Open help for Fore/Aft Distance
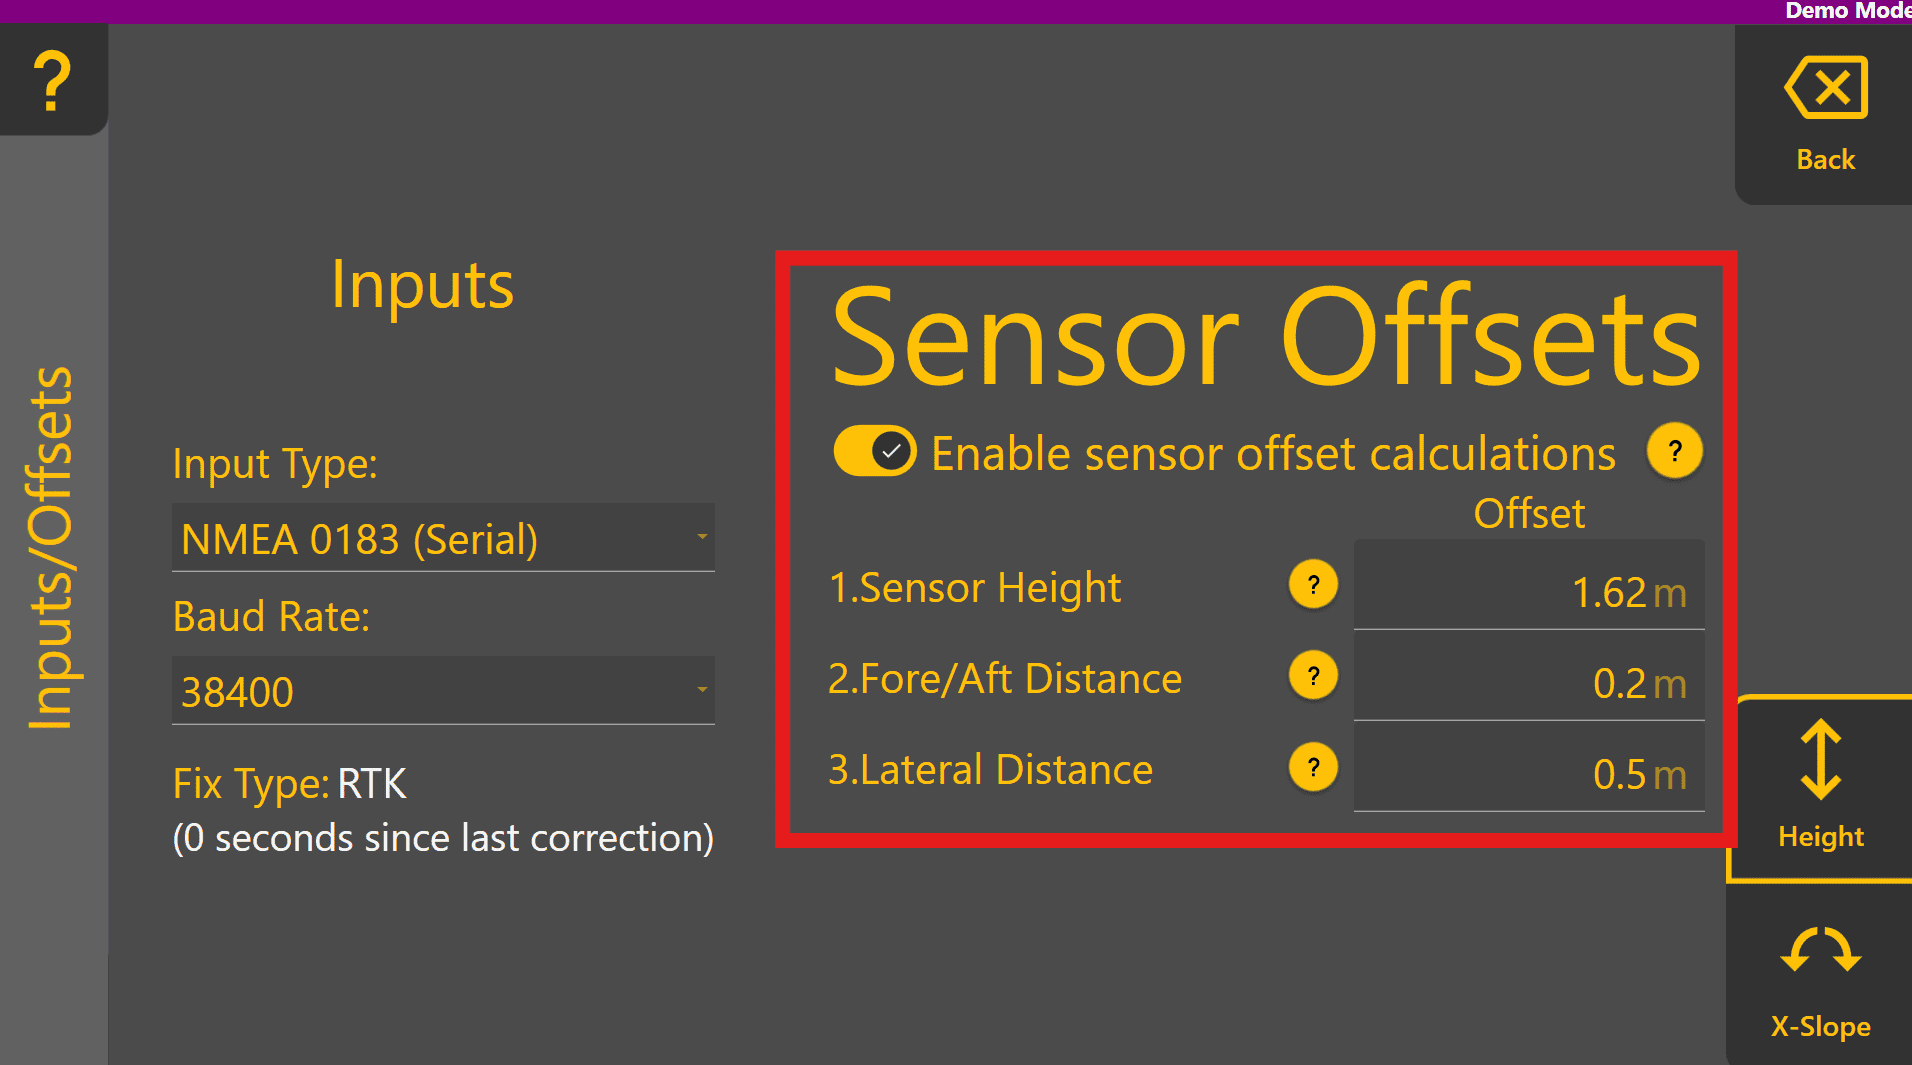 point(1313,676)
